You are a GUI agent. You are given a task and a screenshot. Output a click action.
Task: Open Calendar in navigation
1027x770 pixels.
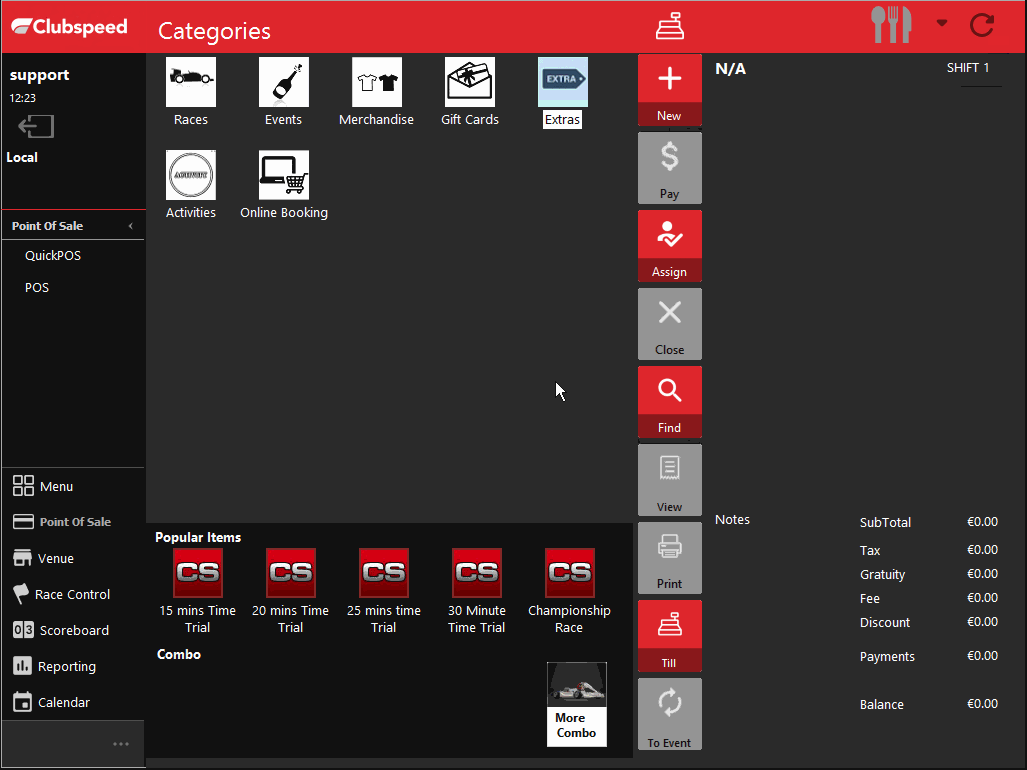pyautogui.click(x=51, y=703)
